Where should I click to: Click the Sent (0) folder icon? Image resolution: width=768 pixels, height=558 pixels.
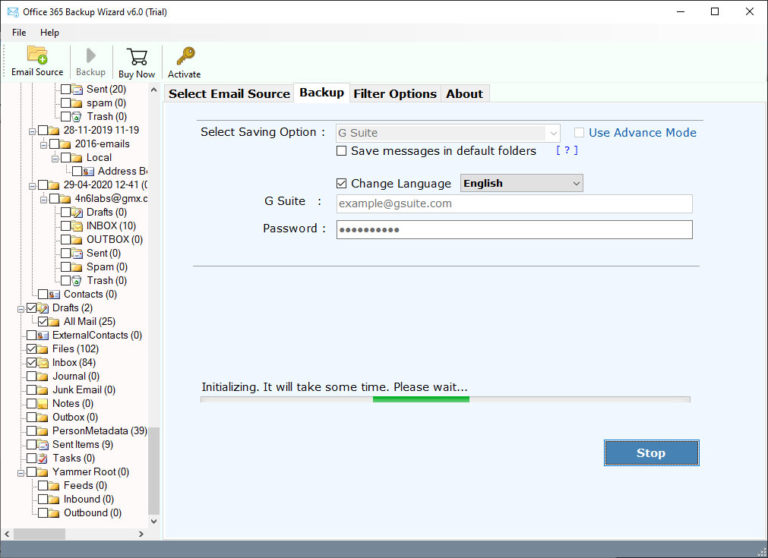click(x=77, y=253)
